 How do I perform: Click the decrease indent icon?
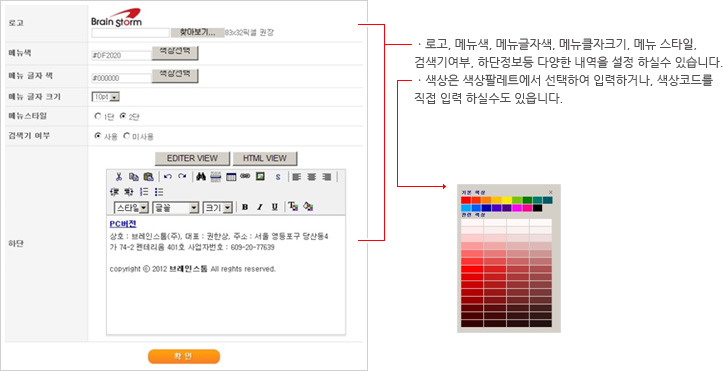pyautogui.click(x=115, y=192)
